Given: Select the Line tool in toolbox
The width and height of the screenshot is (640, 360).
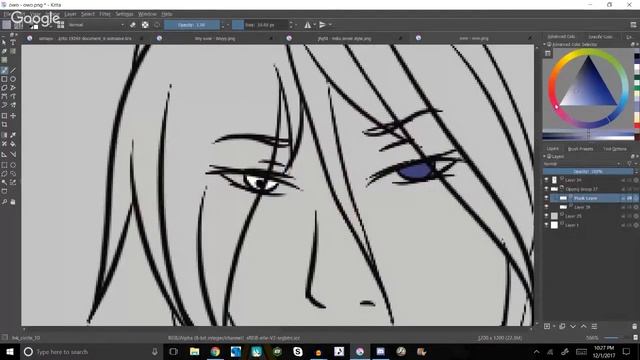Looking at the screenshot, I should tap(13, 71).
